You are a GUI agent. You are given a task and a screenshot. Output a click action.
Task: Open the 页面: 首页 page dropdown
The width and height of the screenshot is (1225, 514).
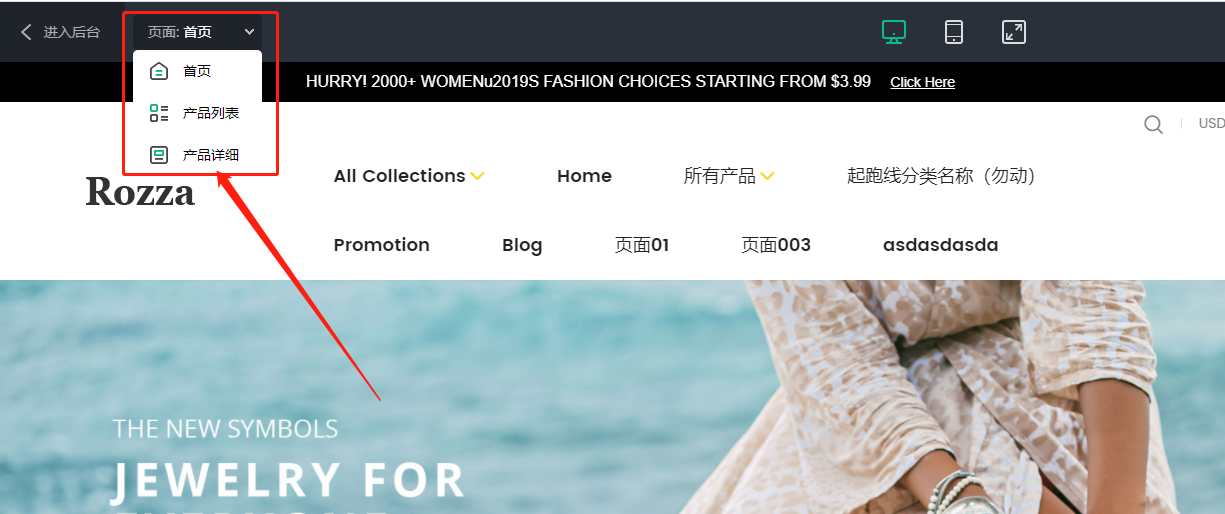click(x=198, y=32)
